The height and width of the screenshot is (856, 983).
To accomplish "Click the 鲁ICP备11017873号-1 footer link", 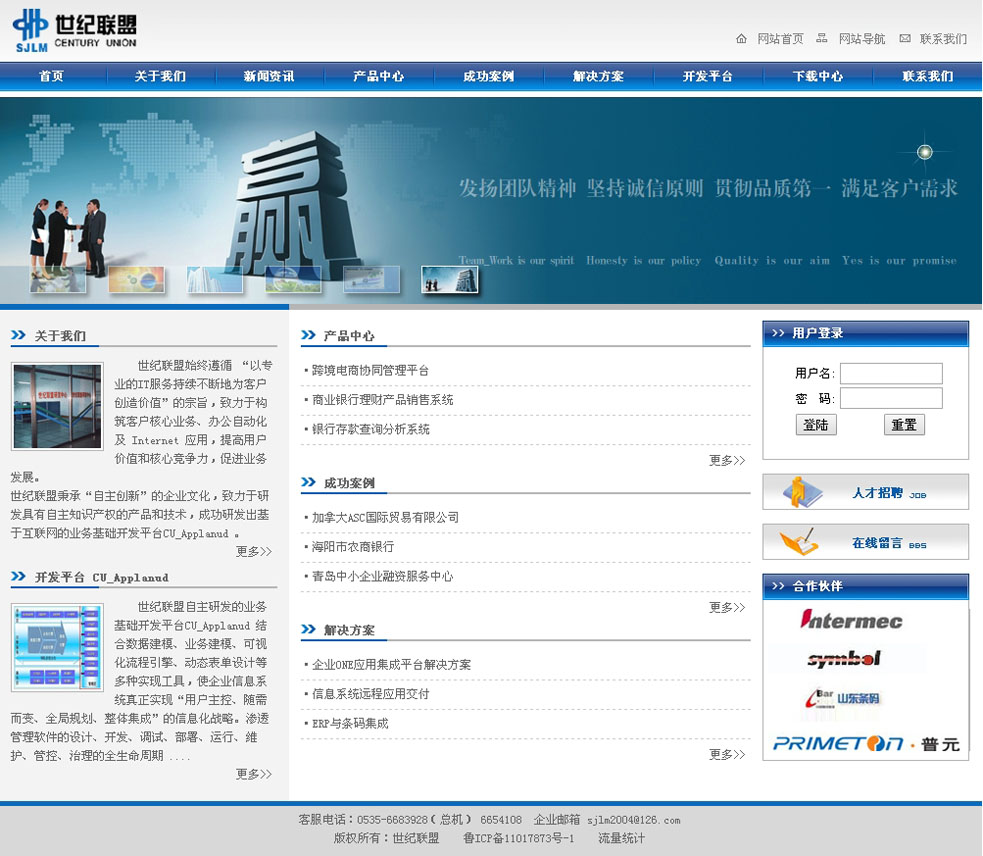I will click(518, 838).
